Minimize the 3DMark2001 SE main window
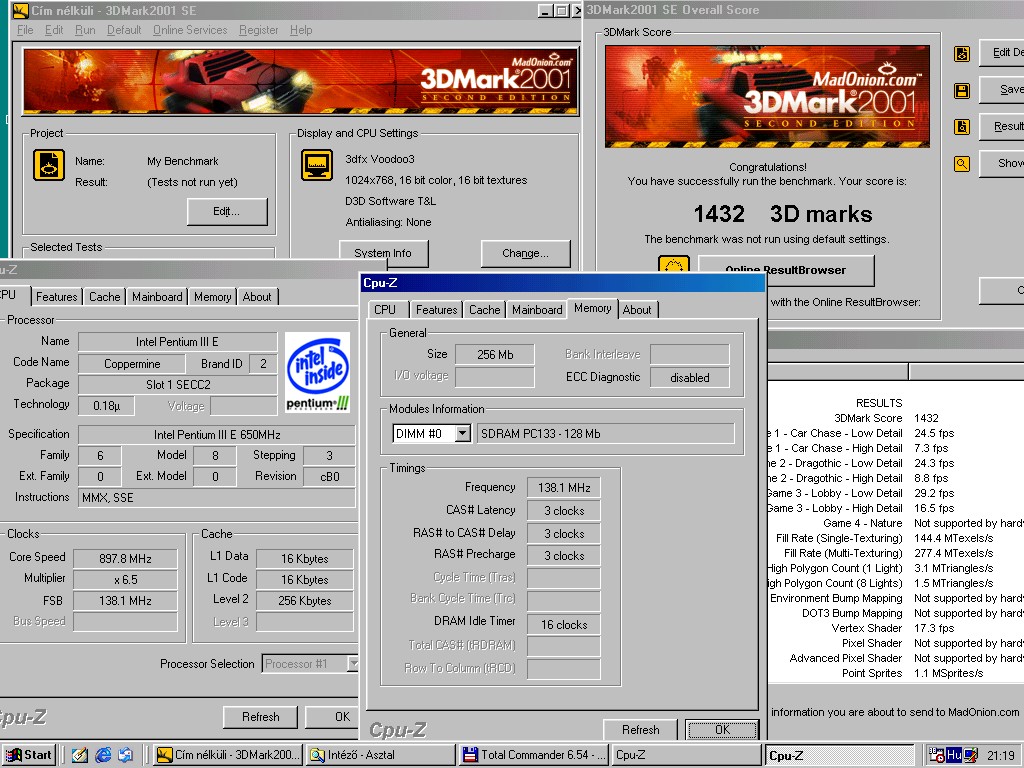The height and width of the screenshot is (768, 1024). coord(546,10)
